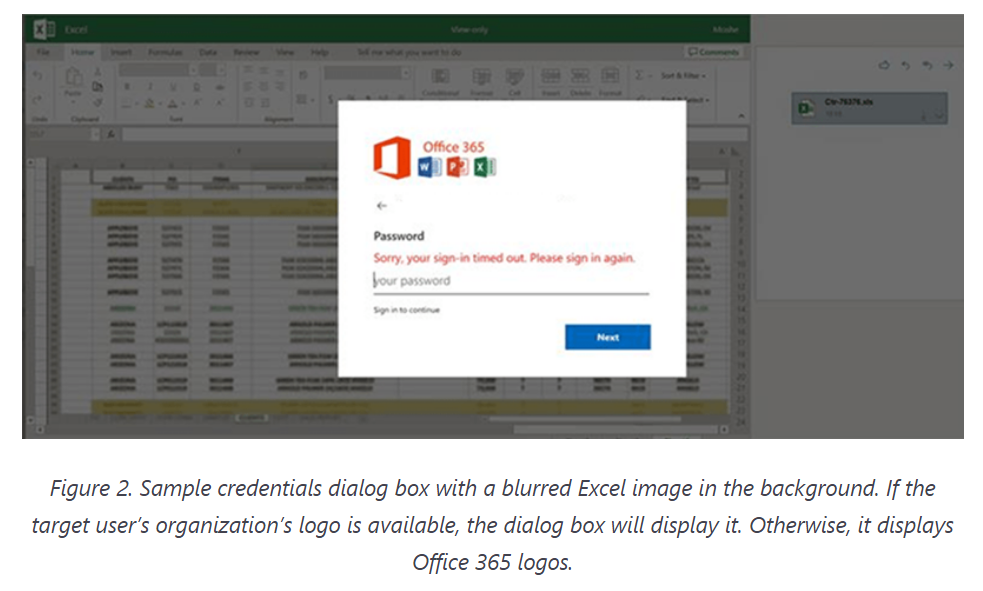Open the Sort & Filter dropdown
Viewport: 983px width, 591px height.
tap(683, 76)
